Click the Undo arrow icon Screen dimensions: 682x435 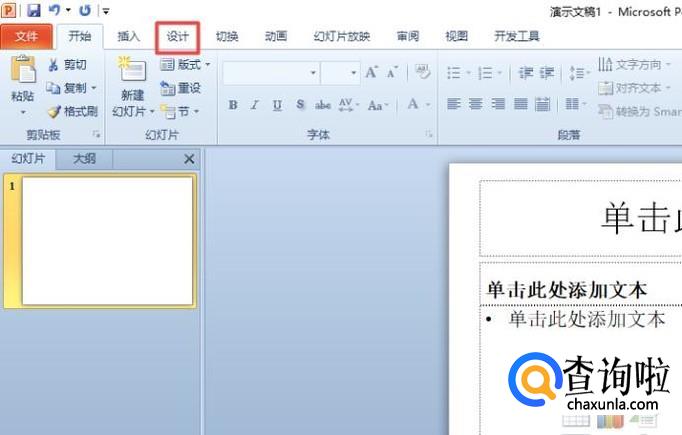(54, 10)
